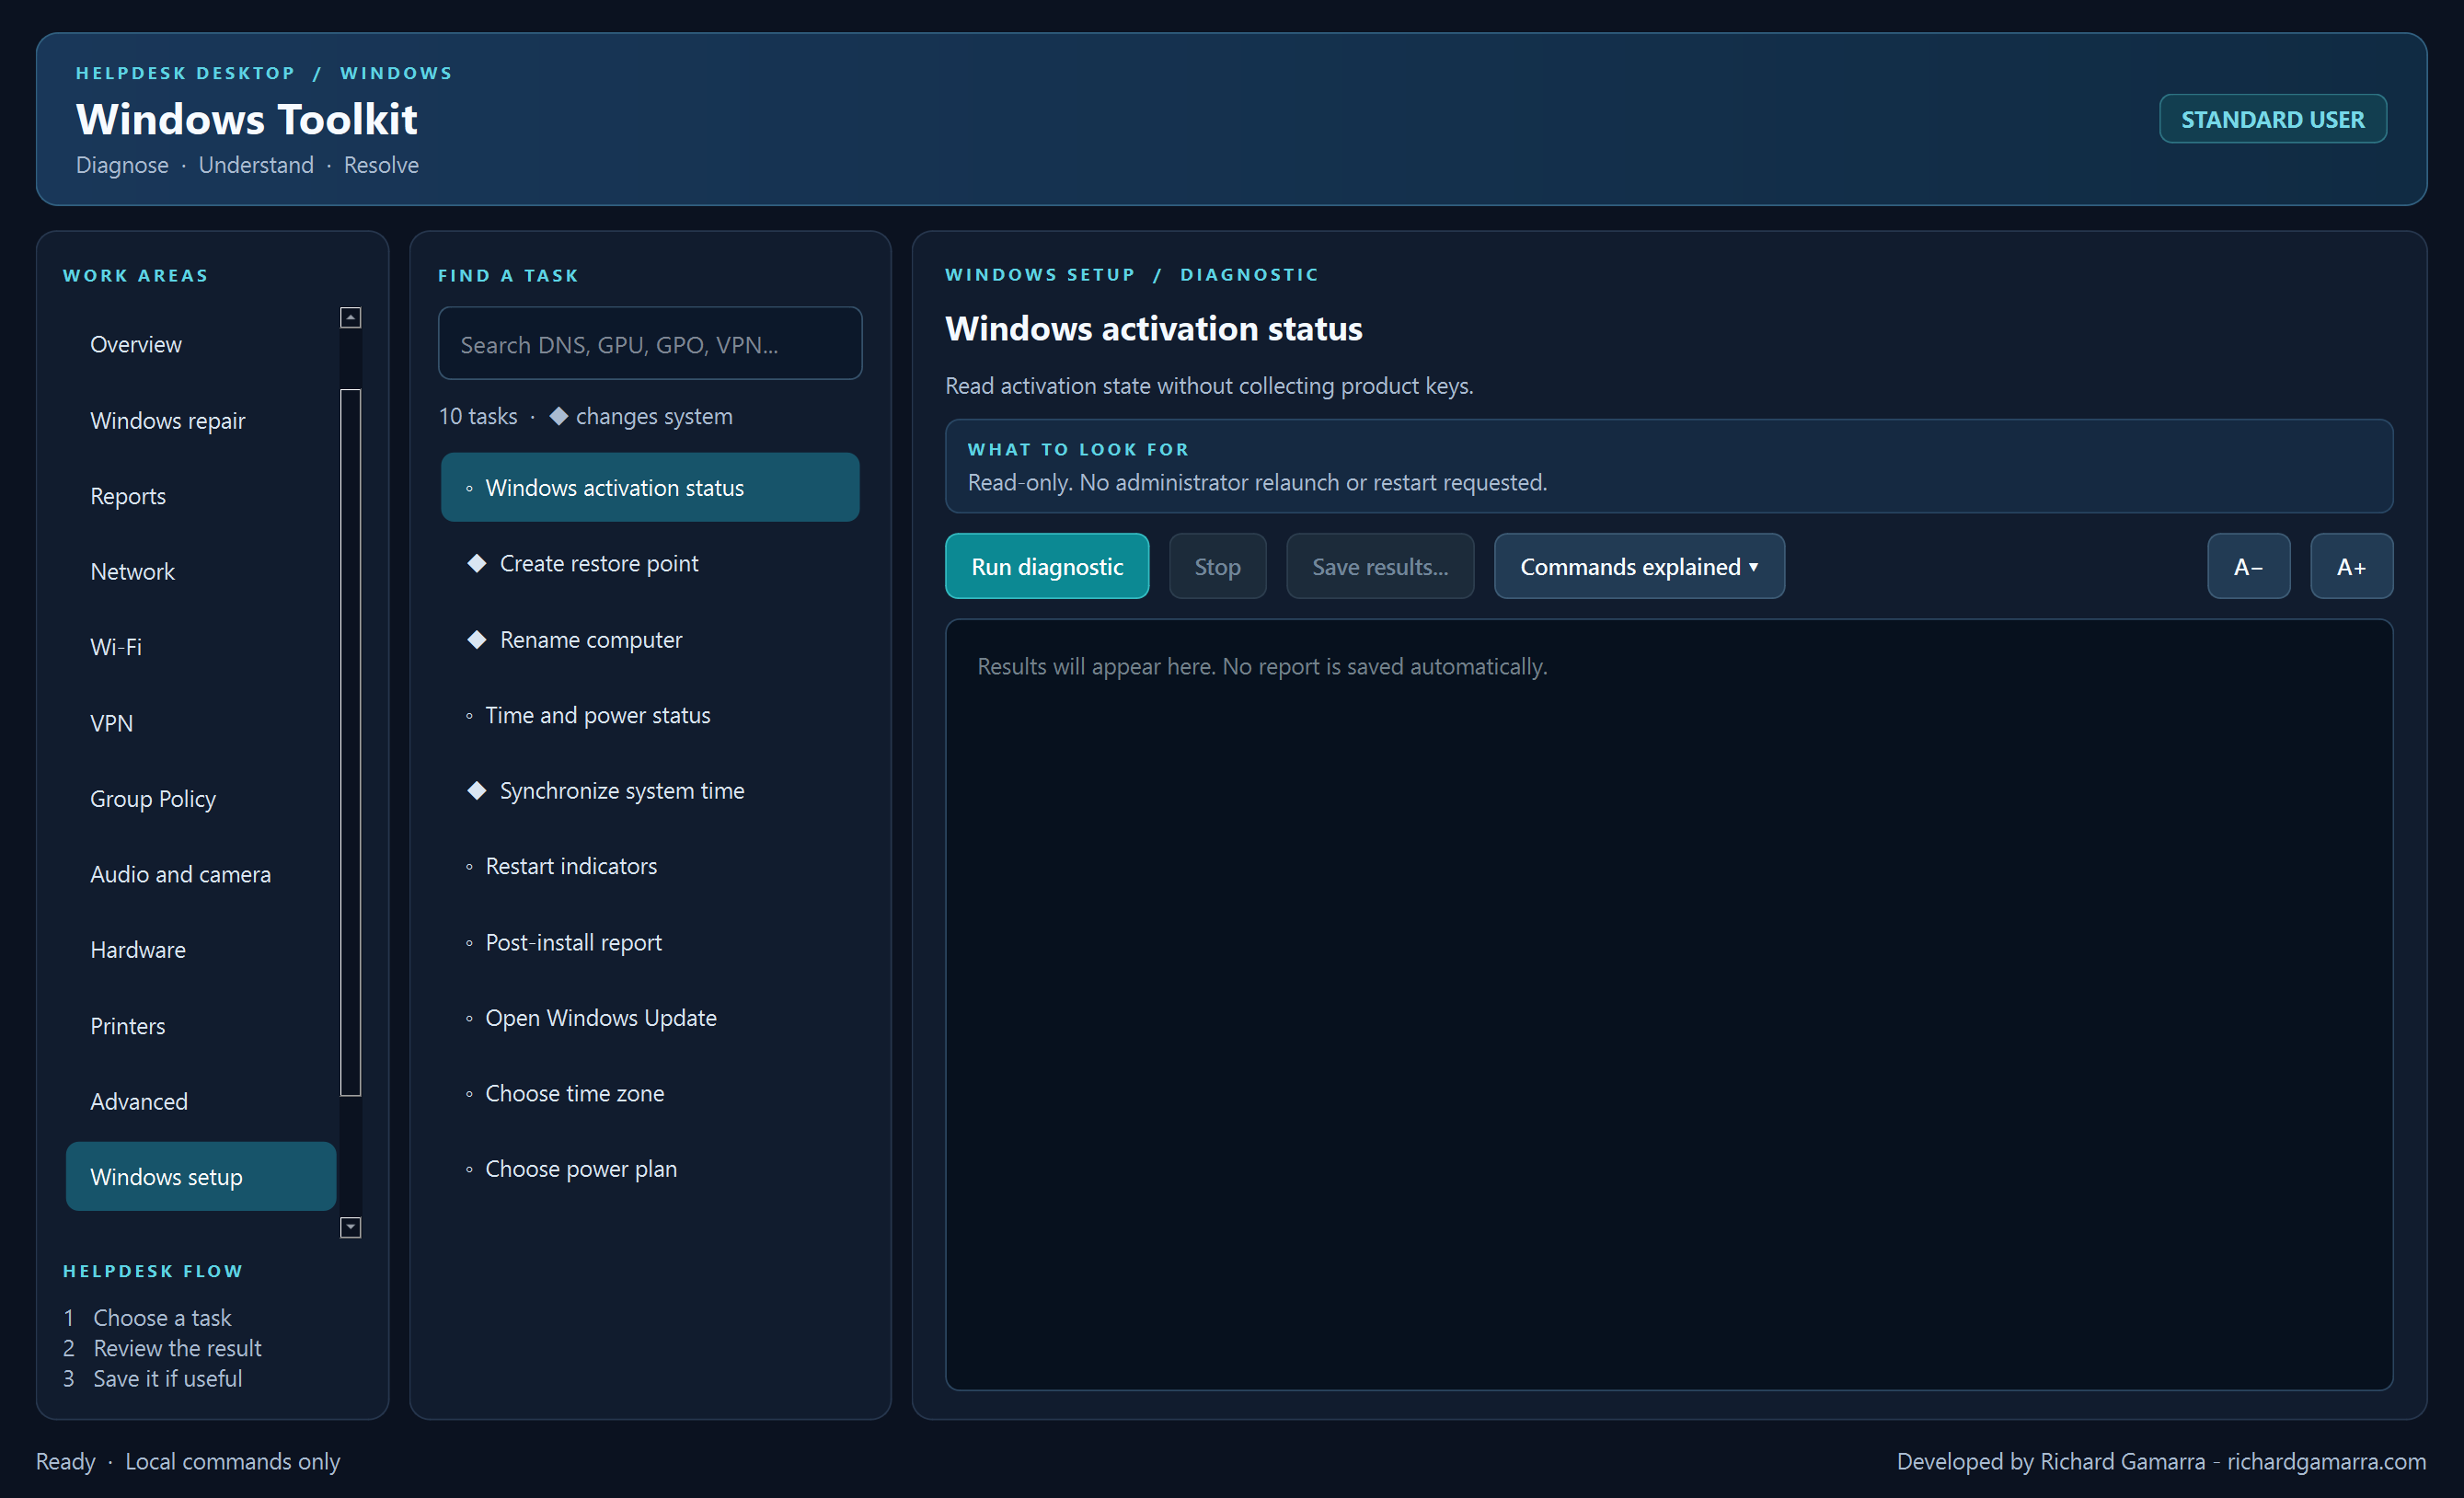Run the diagnostic

pyautogui.click(x=1047, y=566)
